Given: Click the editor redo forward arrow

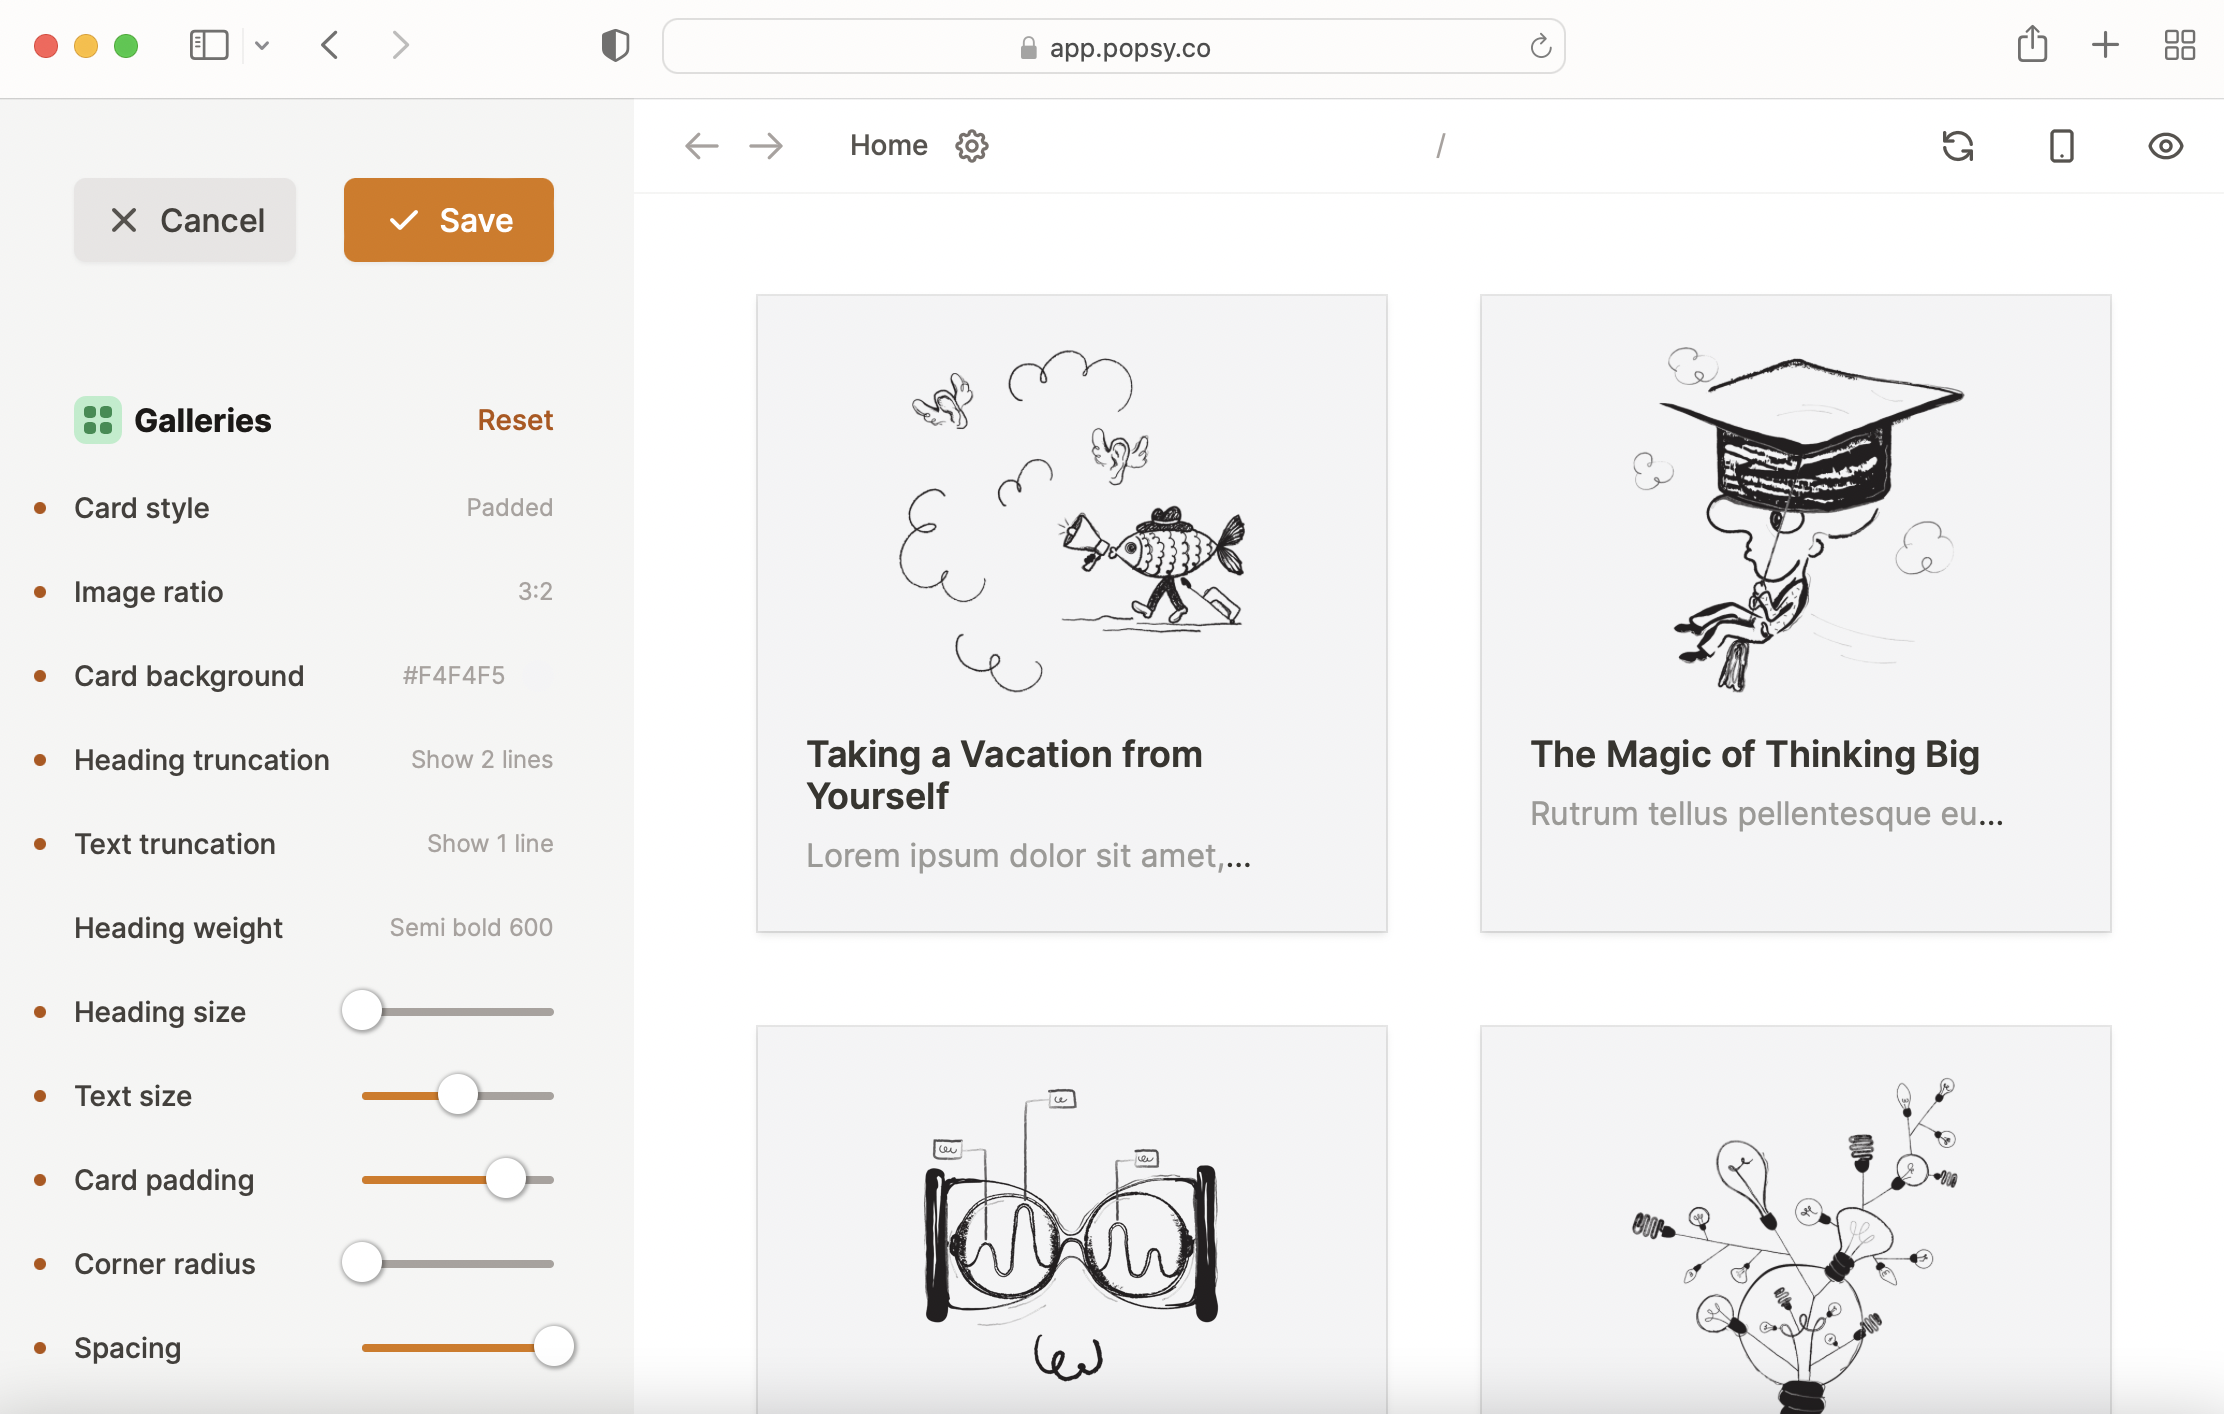Looking at the screenshot, I should point(766,146).
